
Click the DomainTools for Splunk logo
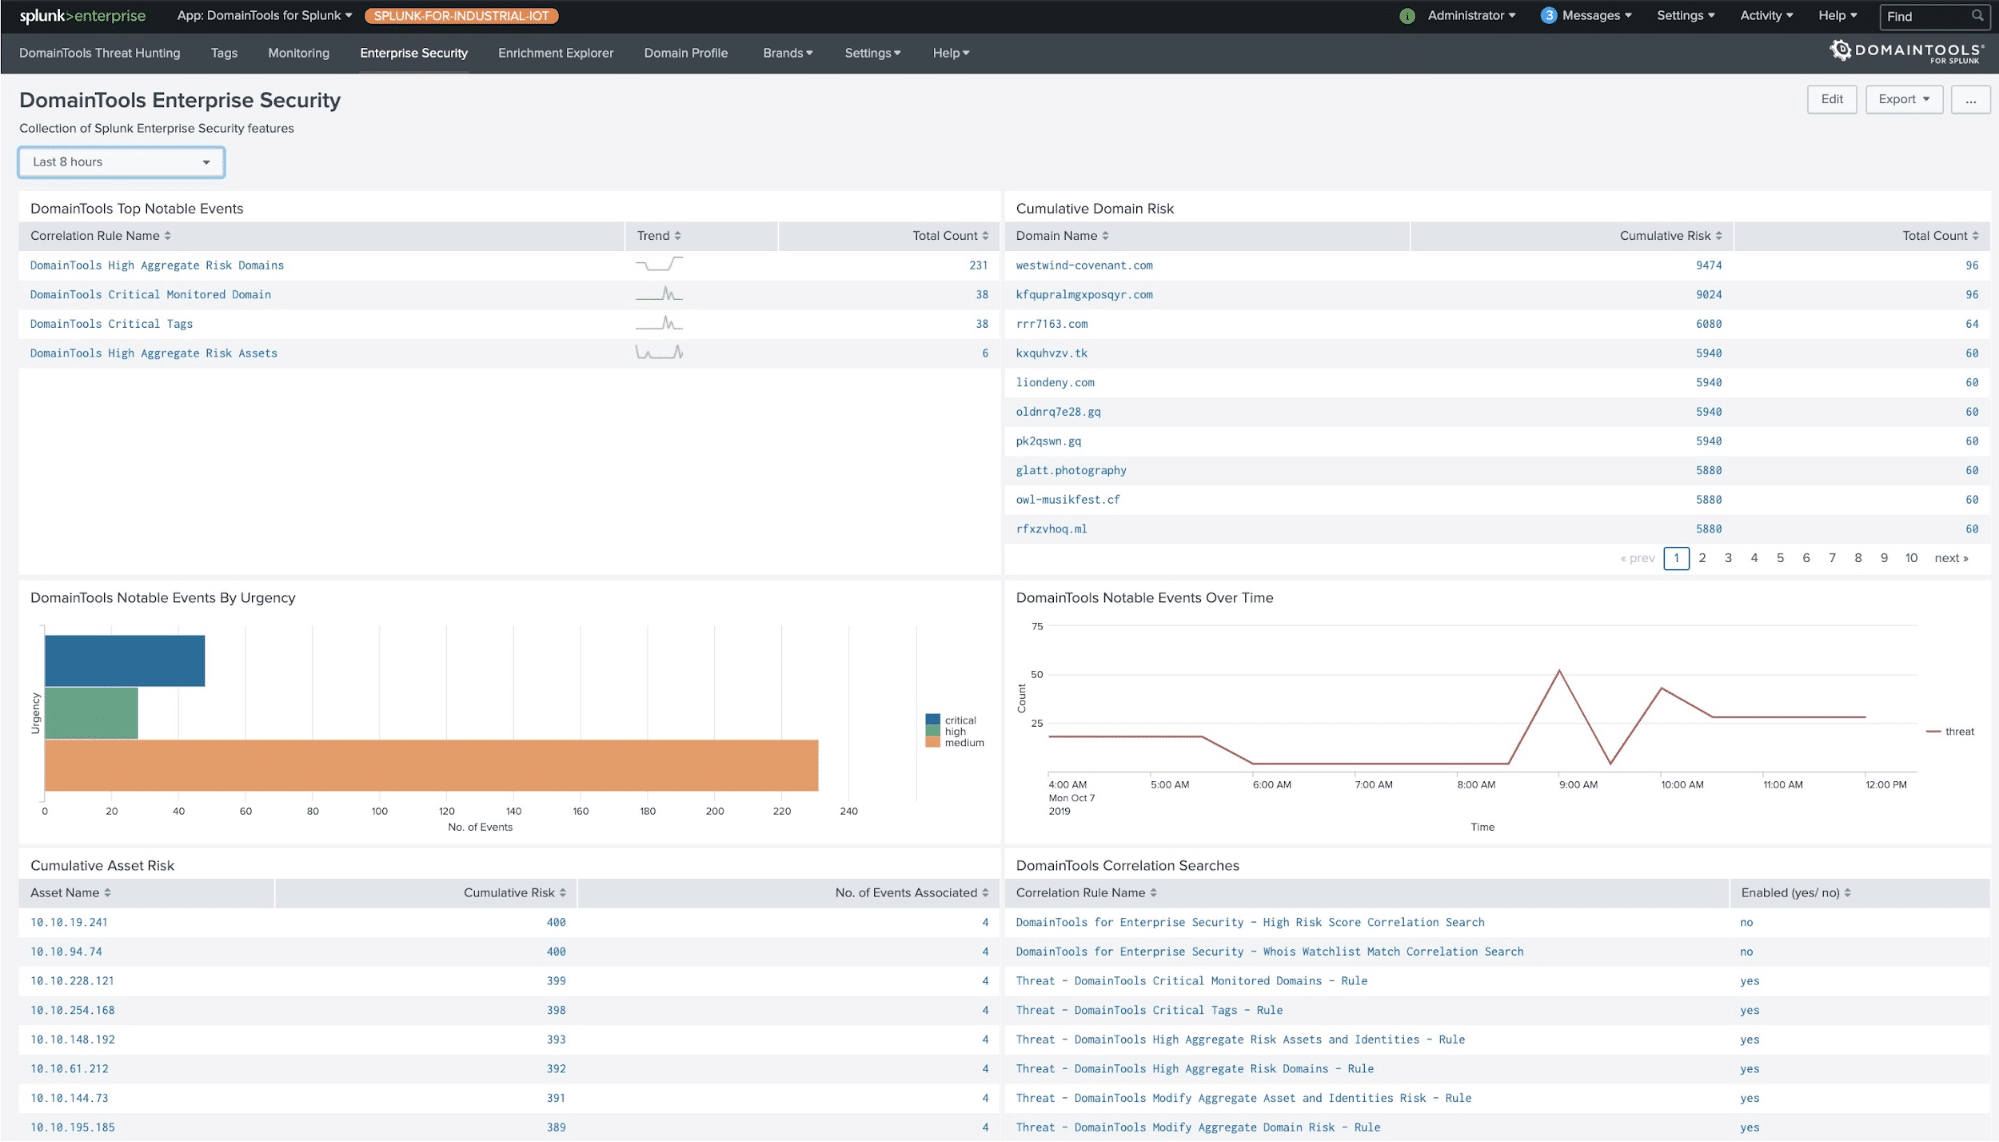pos(1906,52)
